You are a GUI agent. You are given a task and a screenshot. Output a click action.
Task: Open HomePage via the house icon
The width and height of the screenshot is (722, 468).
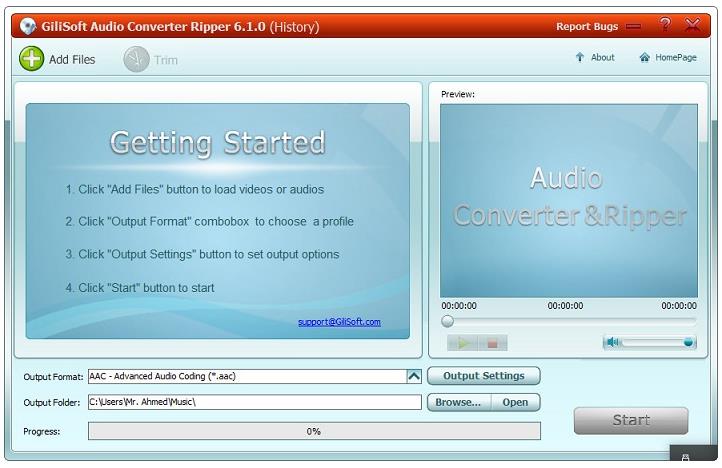(x=645, y=58)
